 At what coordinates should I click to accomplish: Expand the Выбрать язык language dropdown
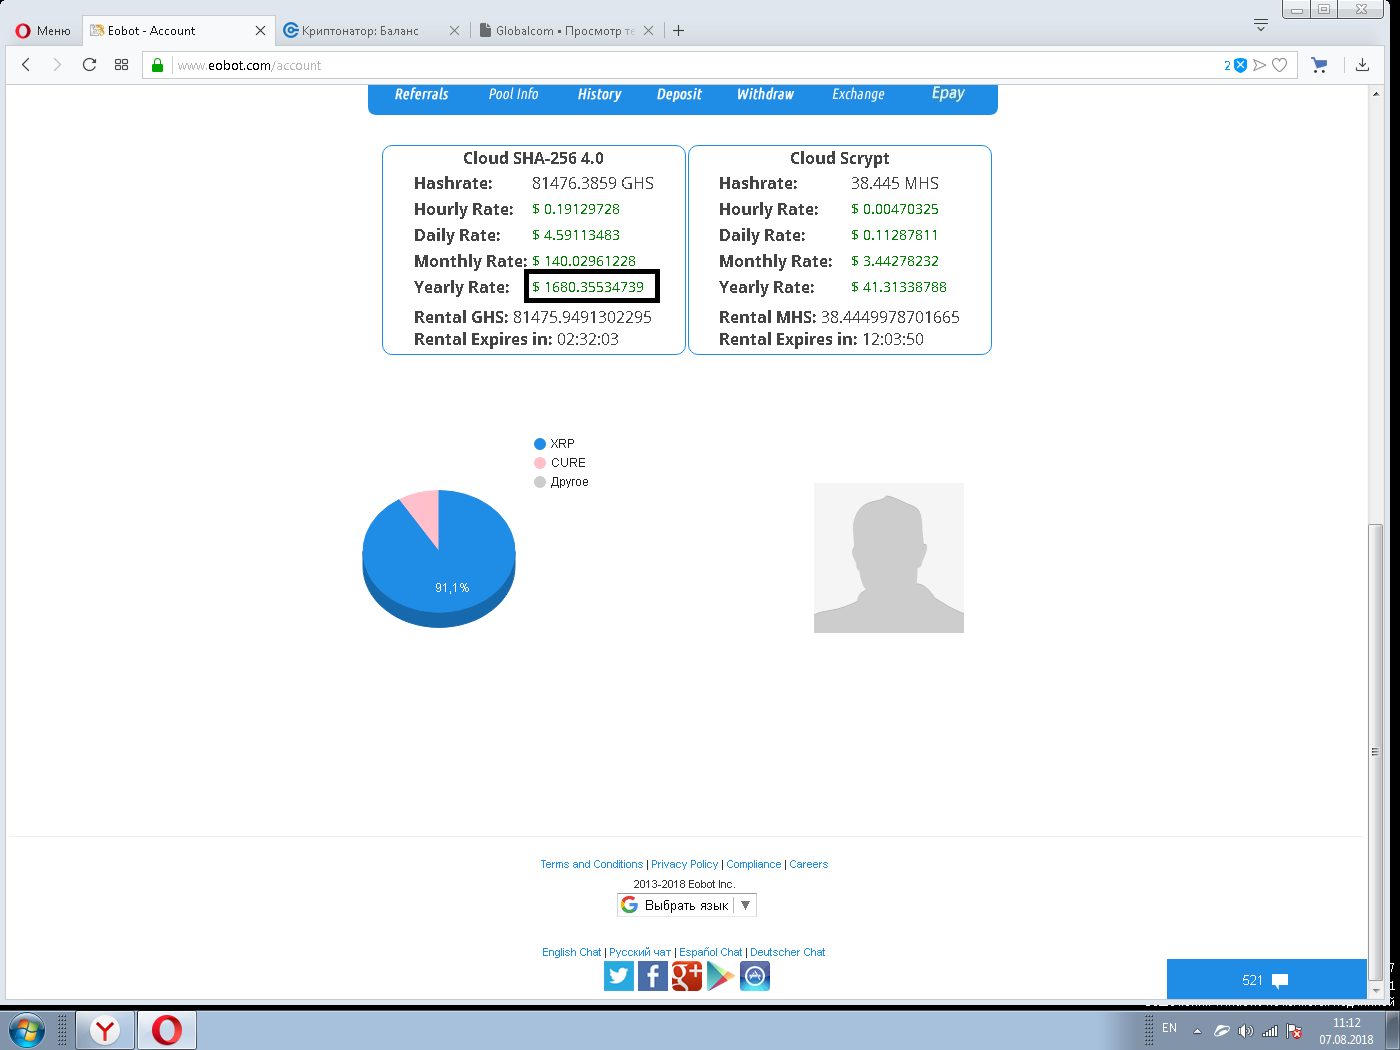click(x=687, y=905)
